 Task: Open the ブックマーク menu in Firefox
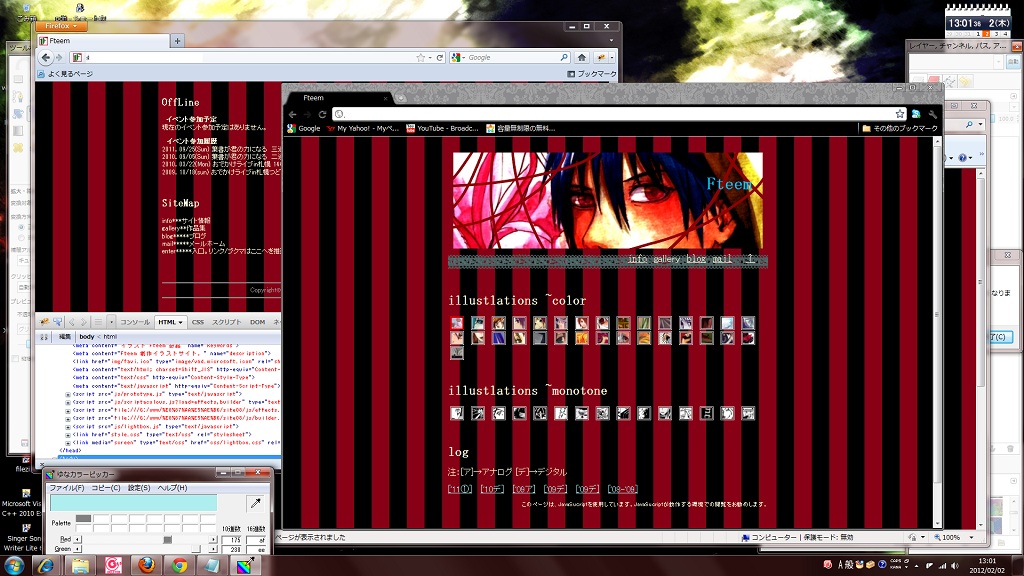pos(592,74)
